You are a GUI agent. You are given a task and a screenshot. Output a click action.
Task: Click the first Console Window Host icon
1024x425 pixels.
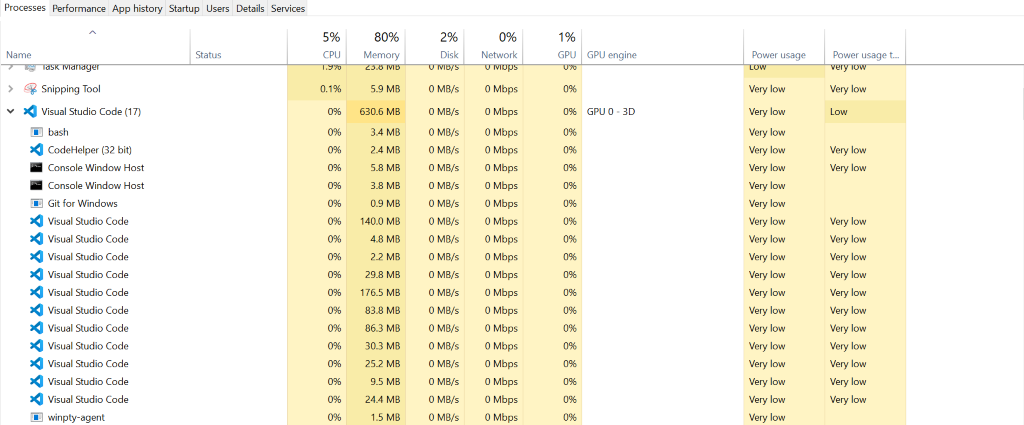pyautogui.click(x=36, y=168)
